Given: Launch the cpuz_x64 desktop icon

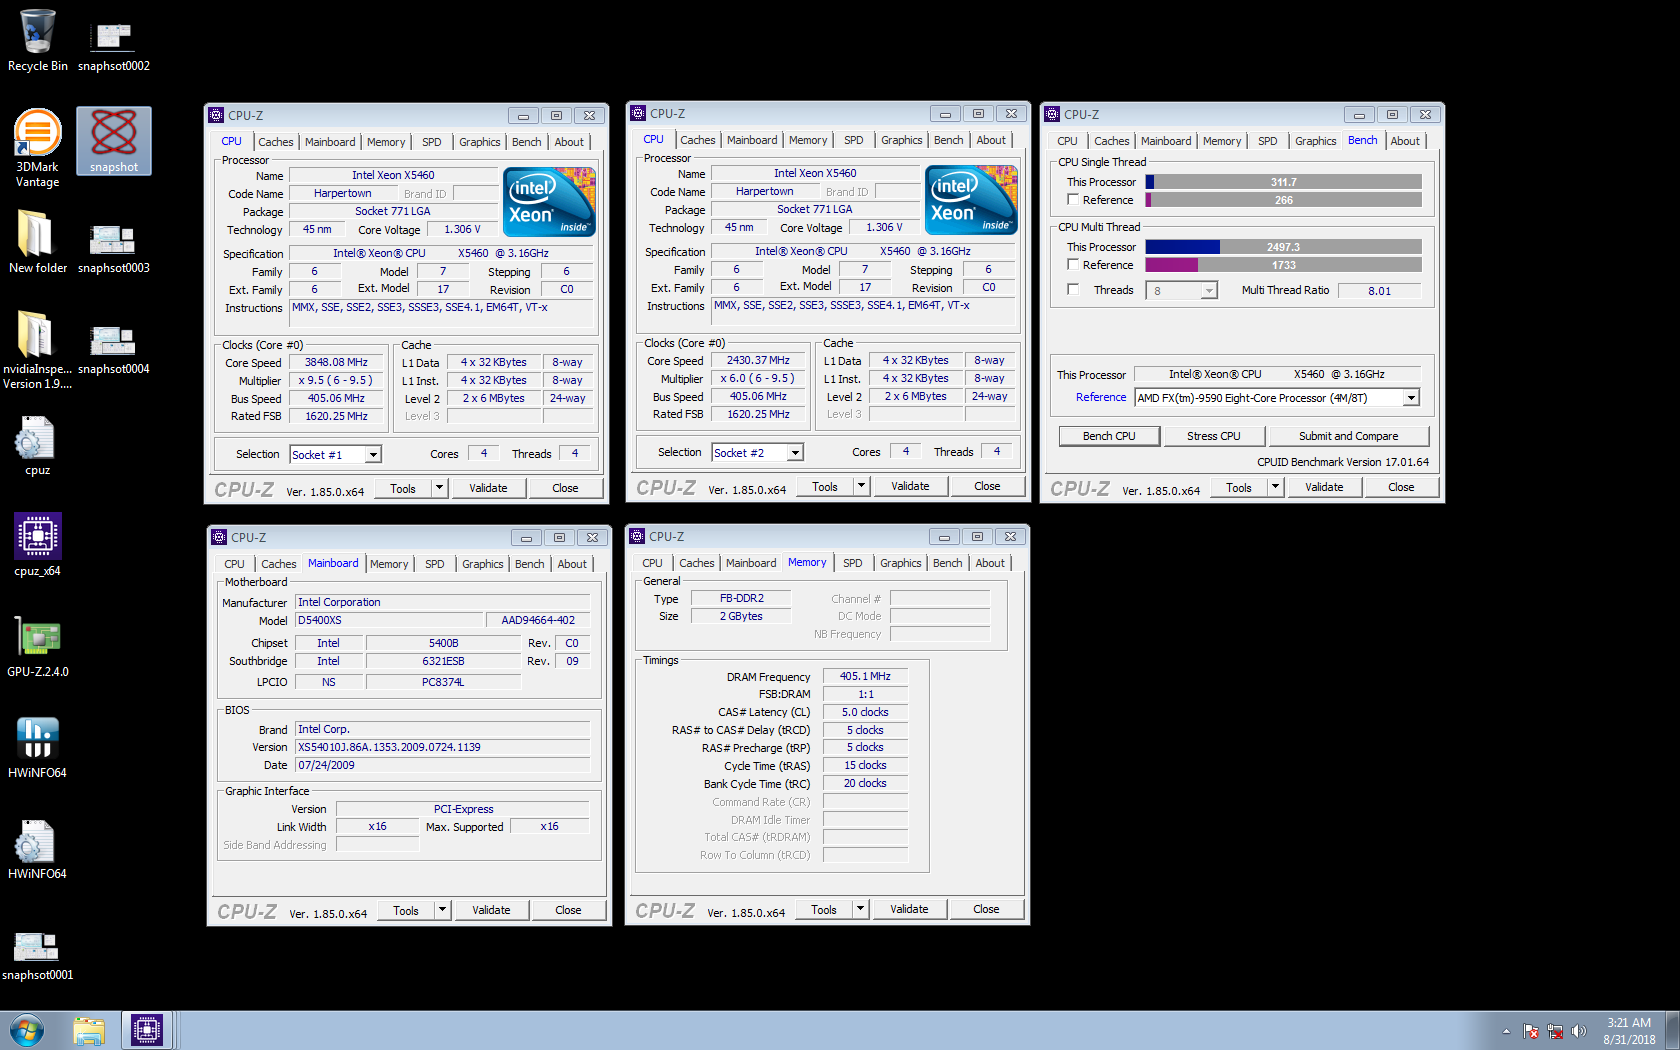Looking at the screenshot, I should (38, 545).
